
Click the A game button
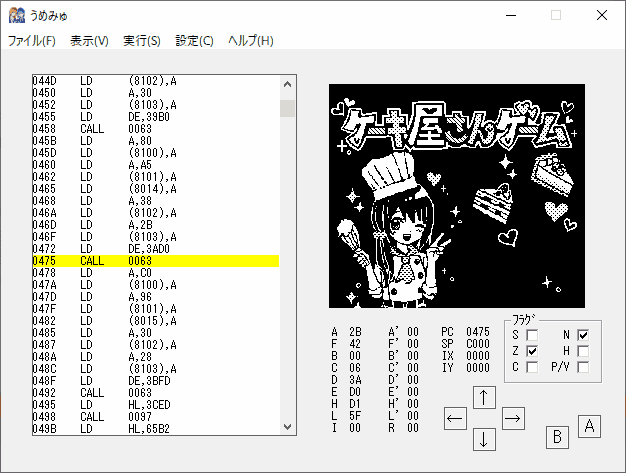[x=589, y=426]
